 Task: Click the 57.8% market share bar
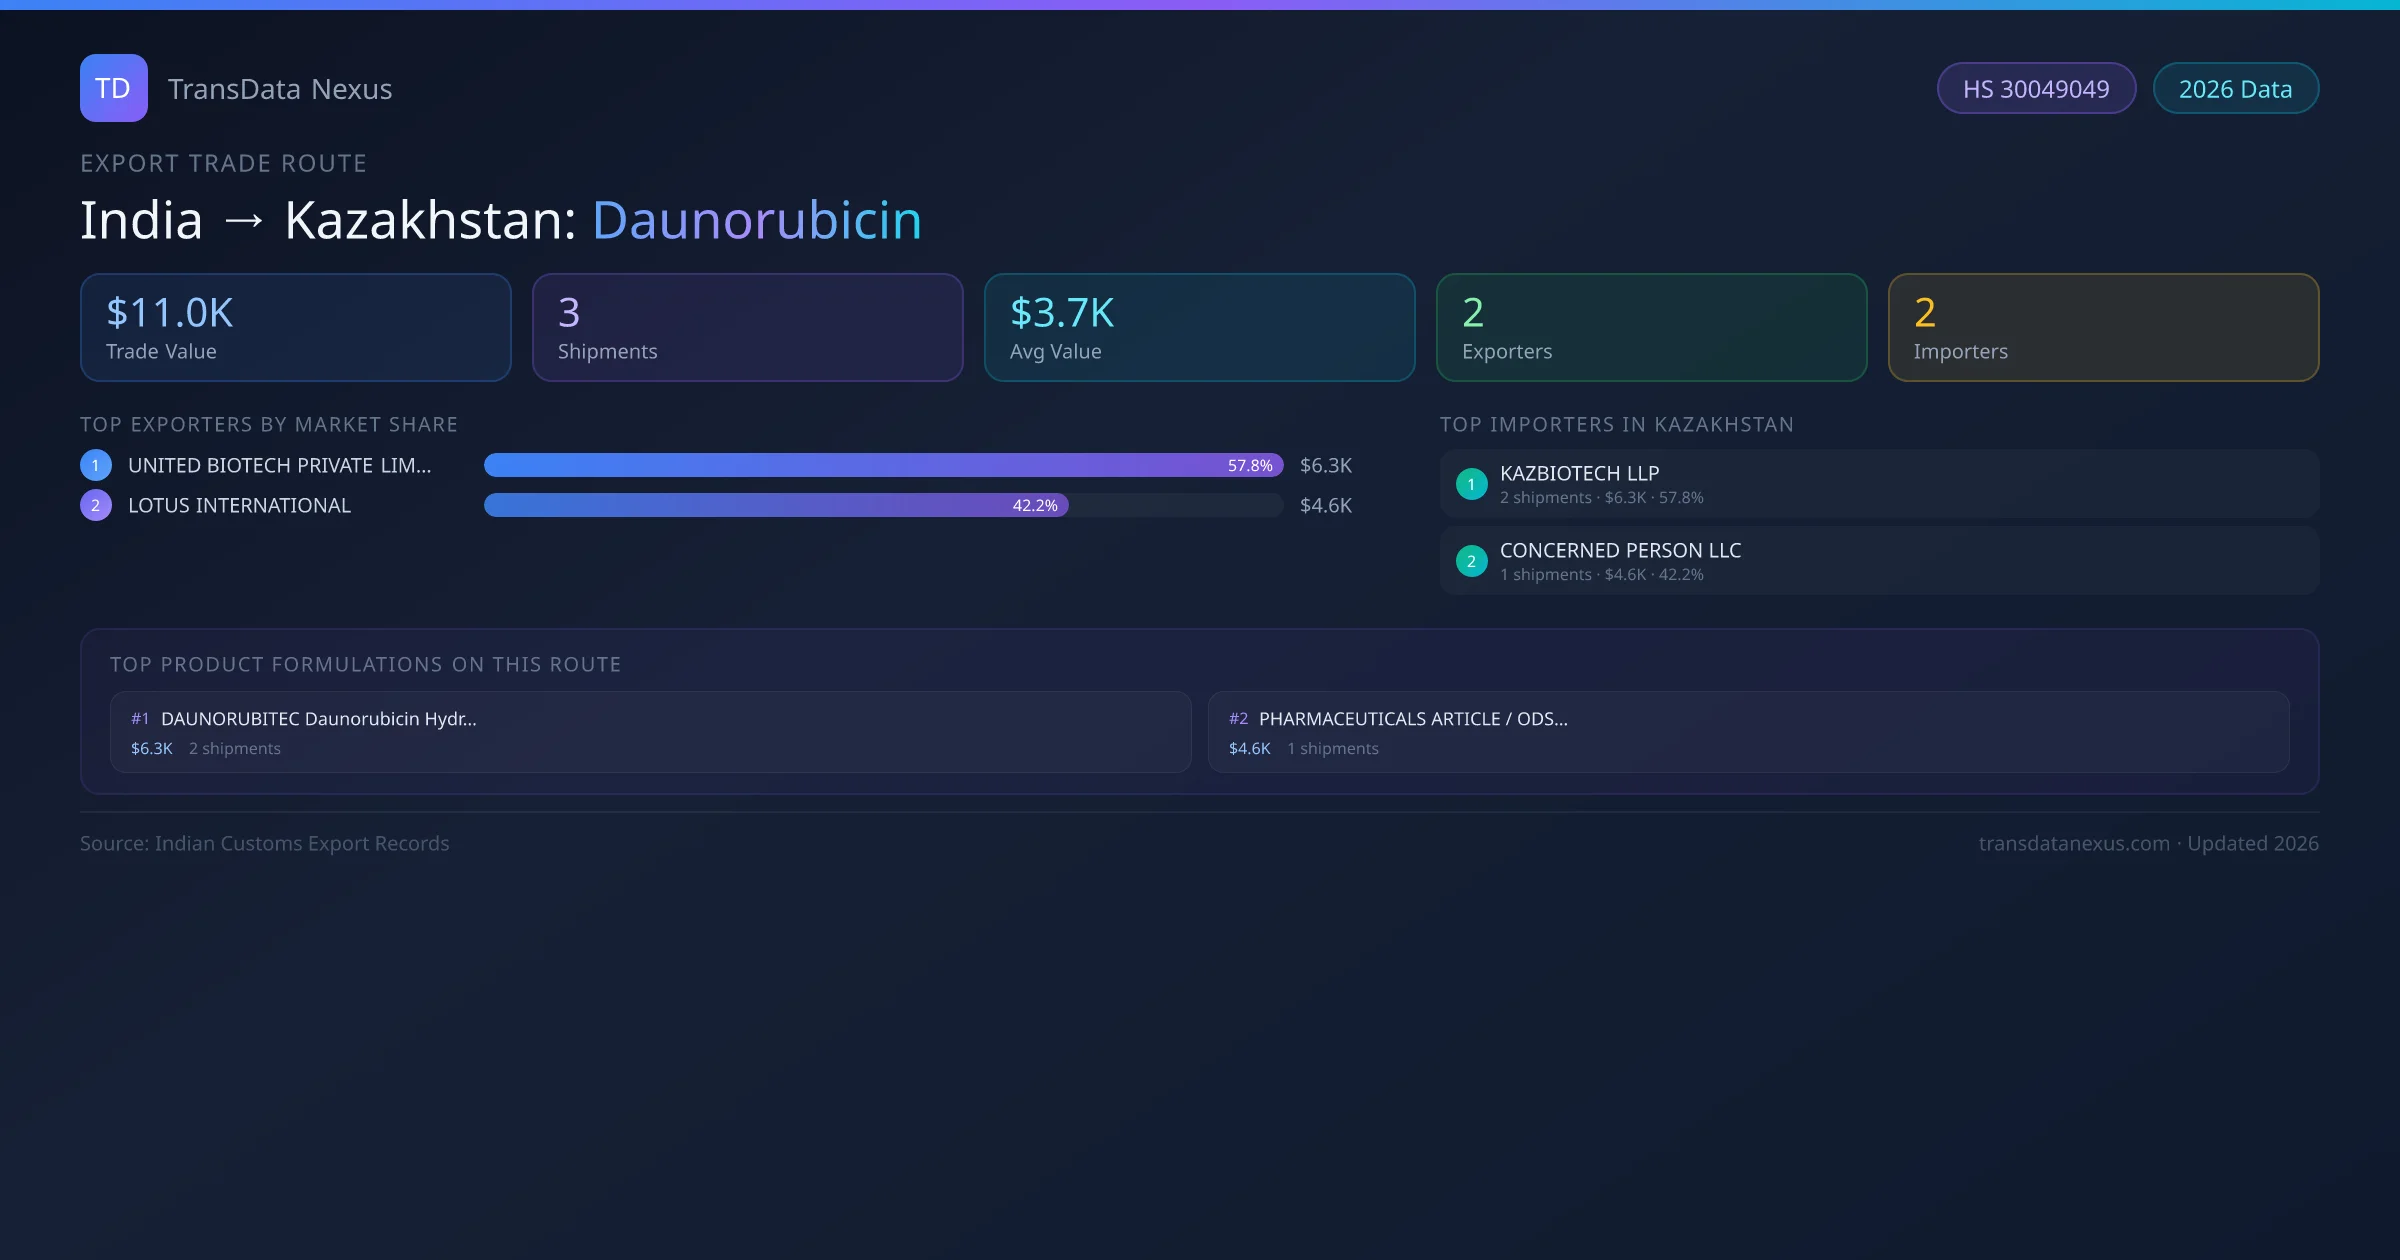click(x=882, y=465)
